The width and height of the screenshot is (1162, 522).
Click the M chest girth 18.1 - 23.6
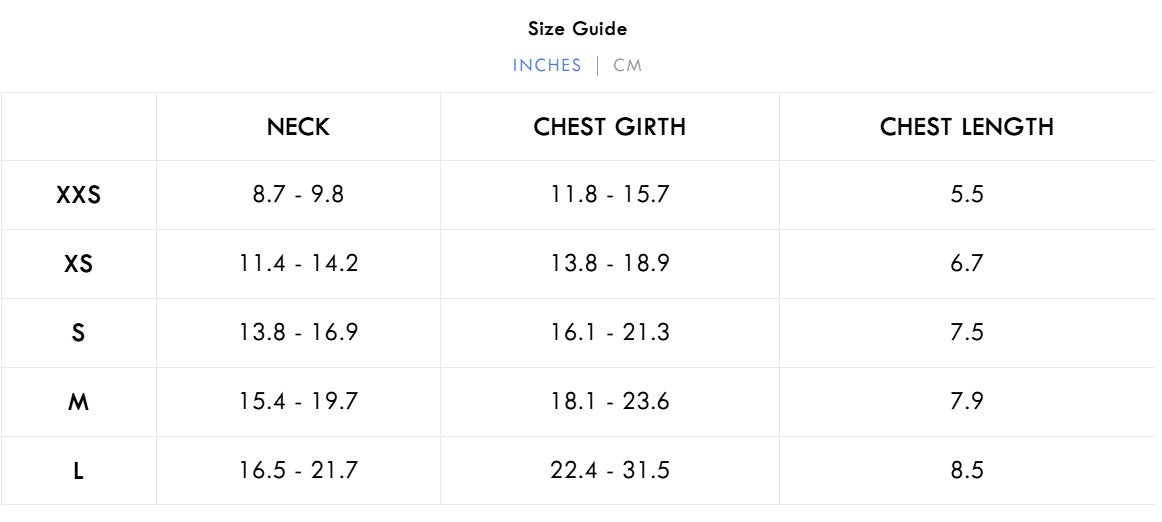[x=610, y=402]
